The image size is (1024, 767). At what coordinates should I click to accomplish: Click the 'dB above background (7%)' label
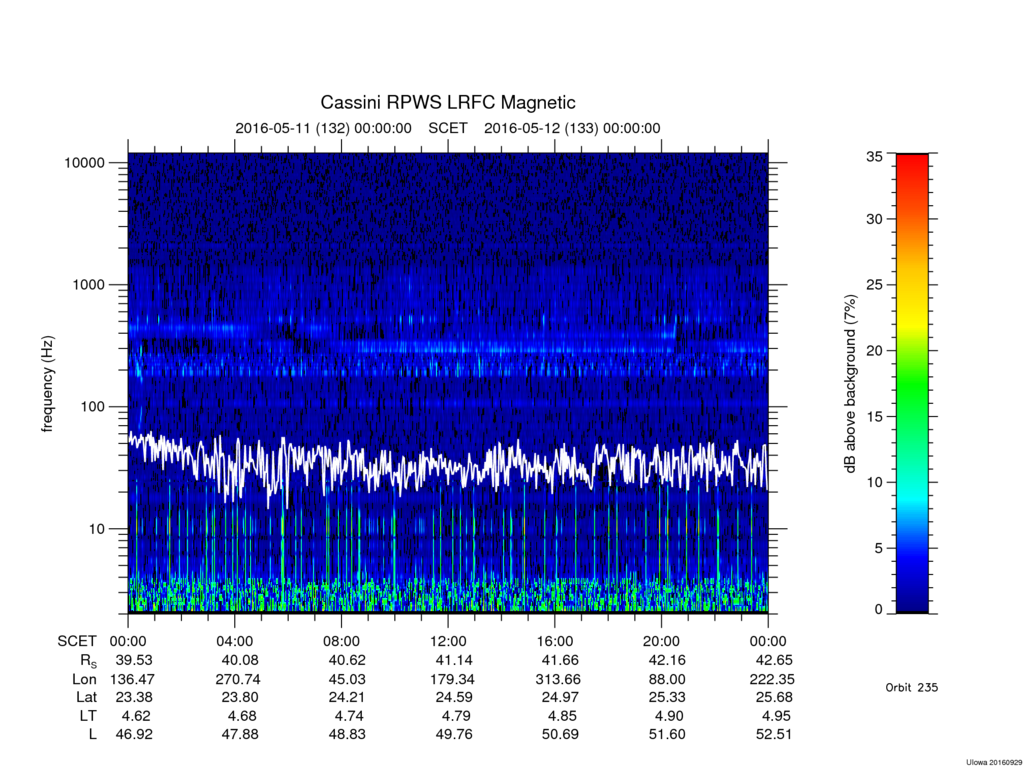click(850, 384)
